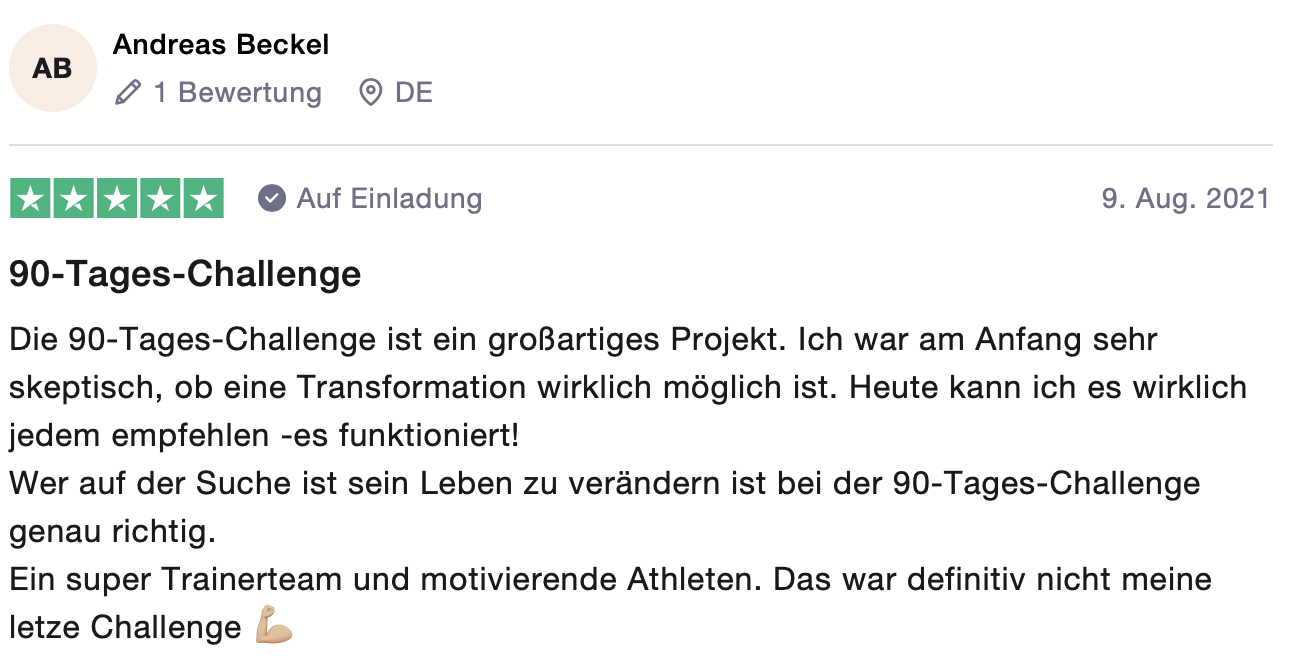1296x660 pixels.
Task: Click the fourth green rating star
Action: click(x=160, y=198)
